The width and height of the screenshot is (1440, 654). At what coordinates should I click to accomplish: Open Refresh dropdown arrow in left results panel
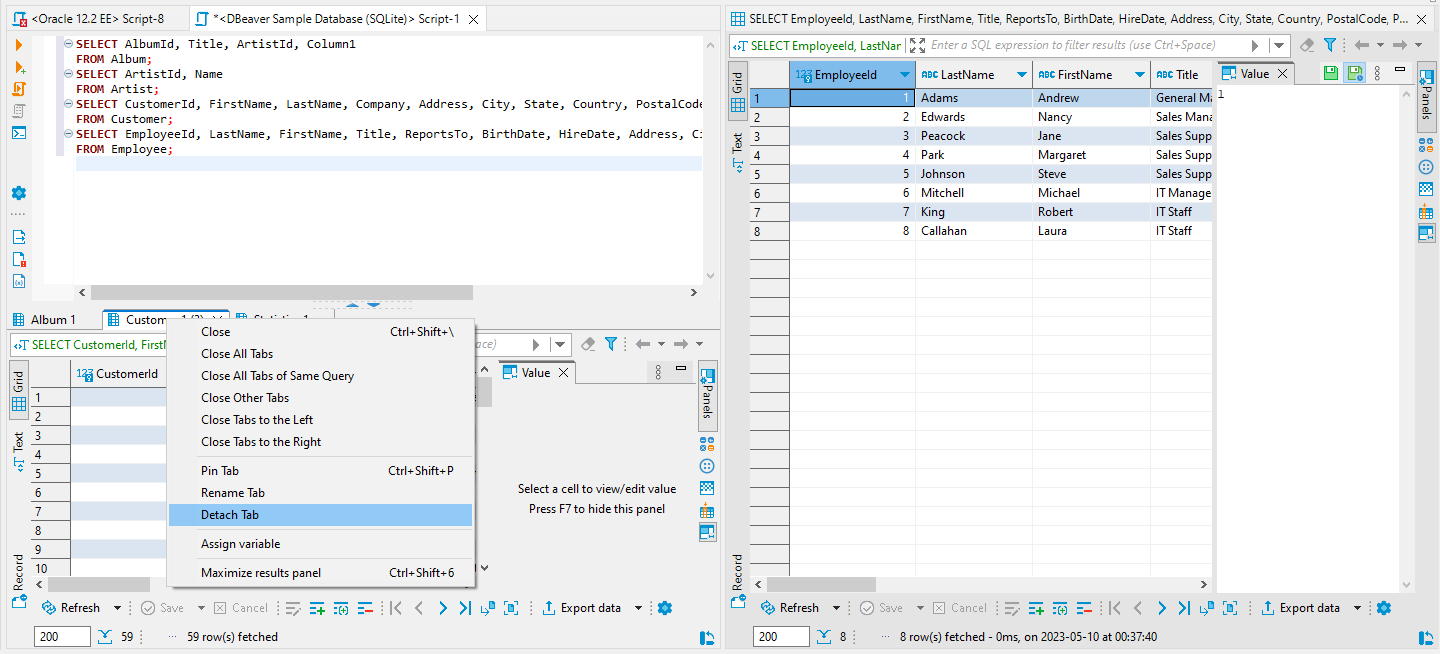point(117,608)
